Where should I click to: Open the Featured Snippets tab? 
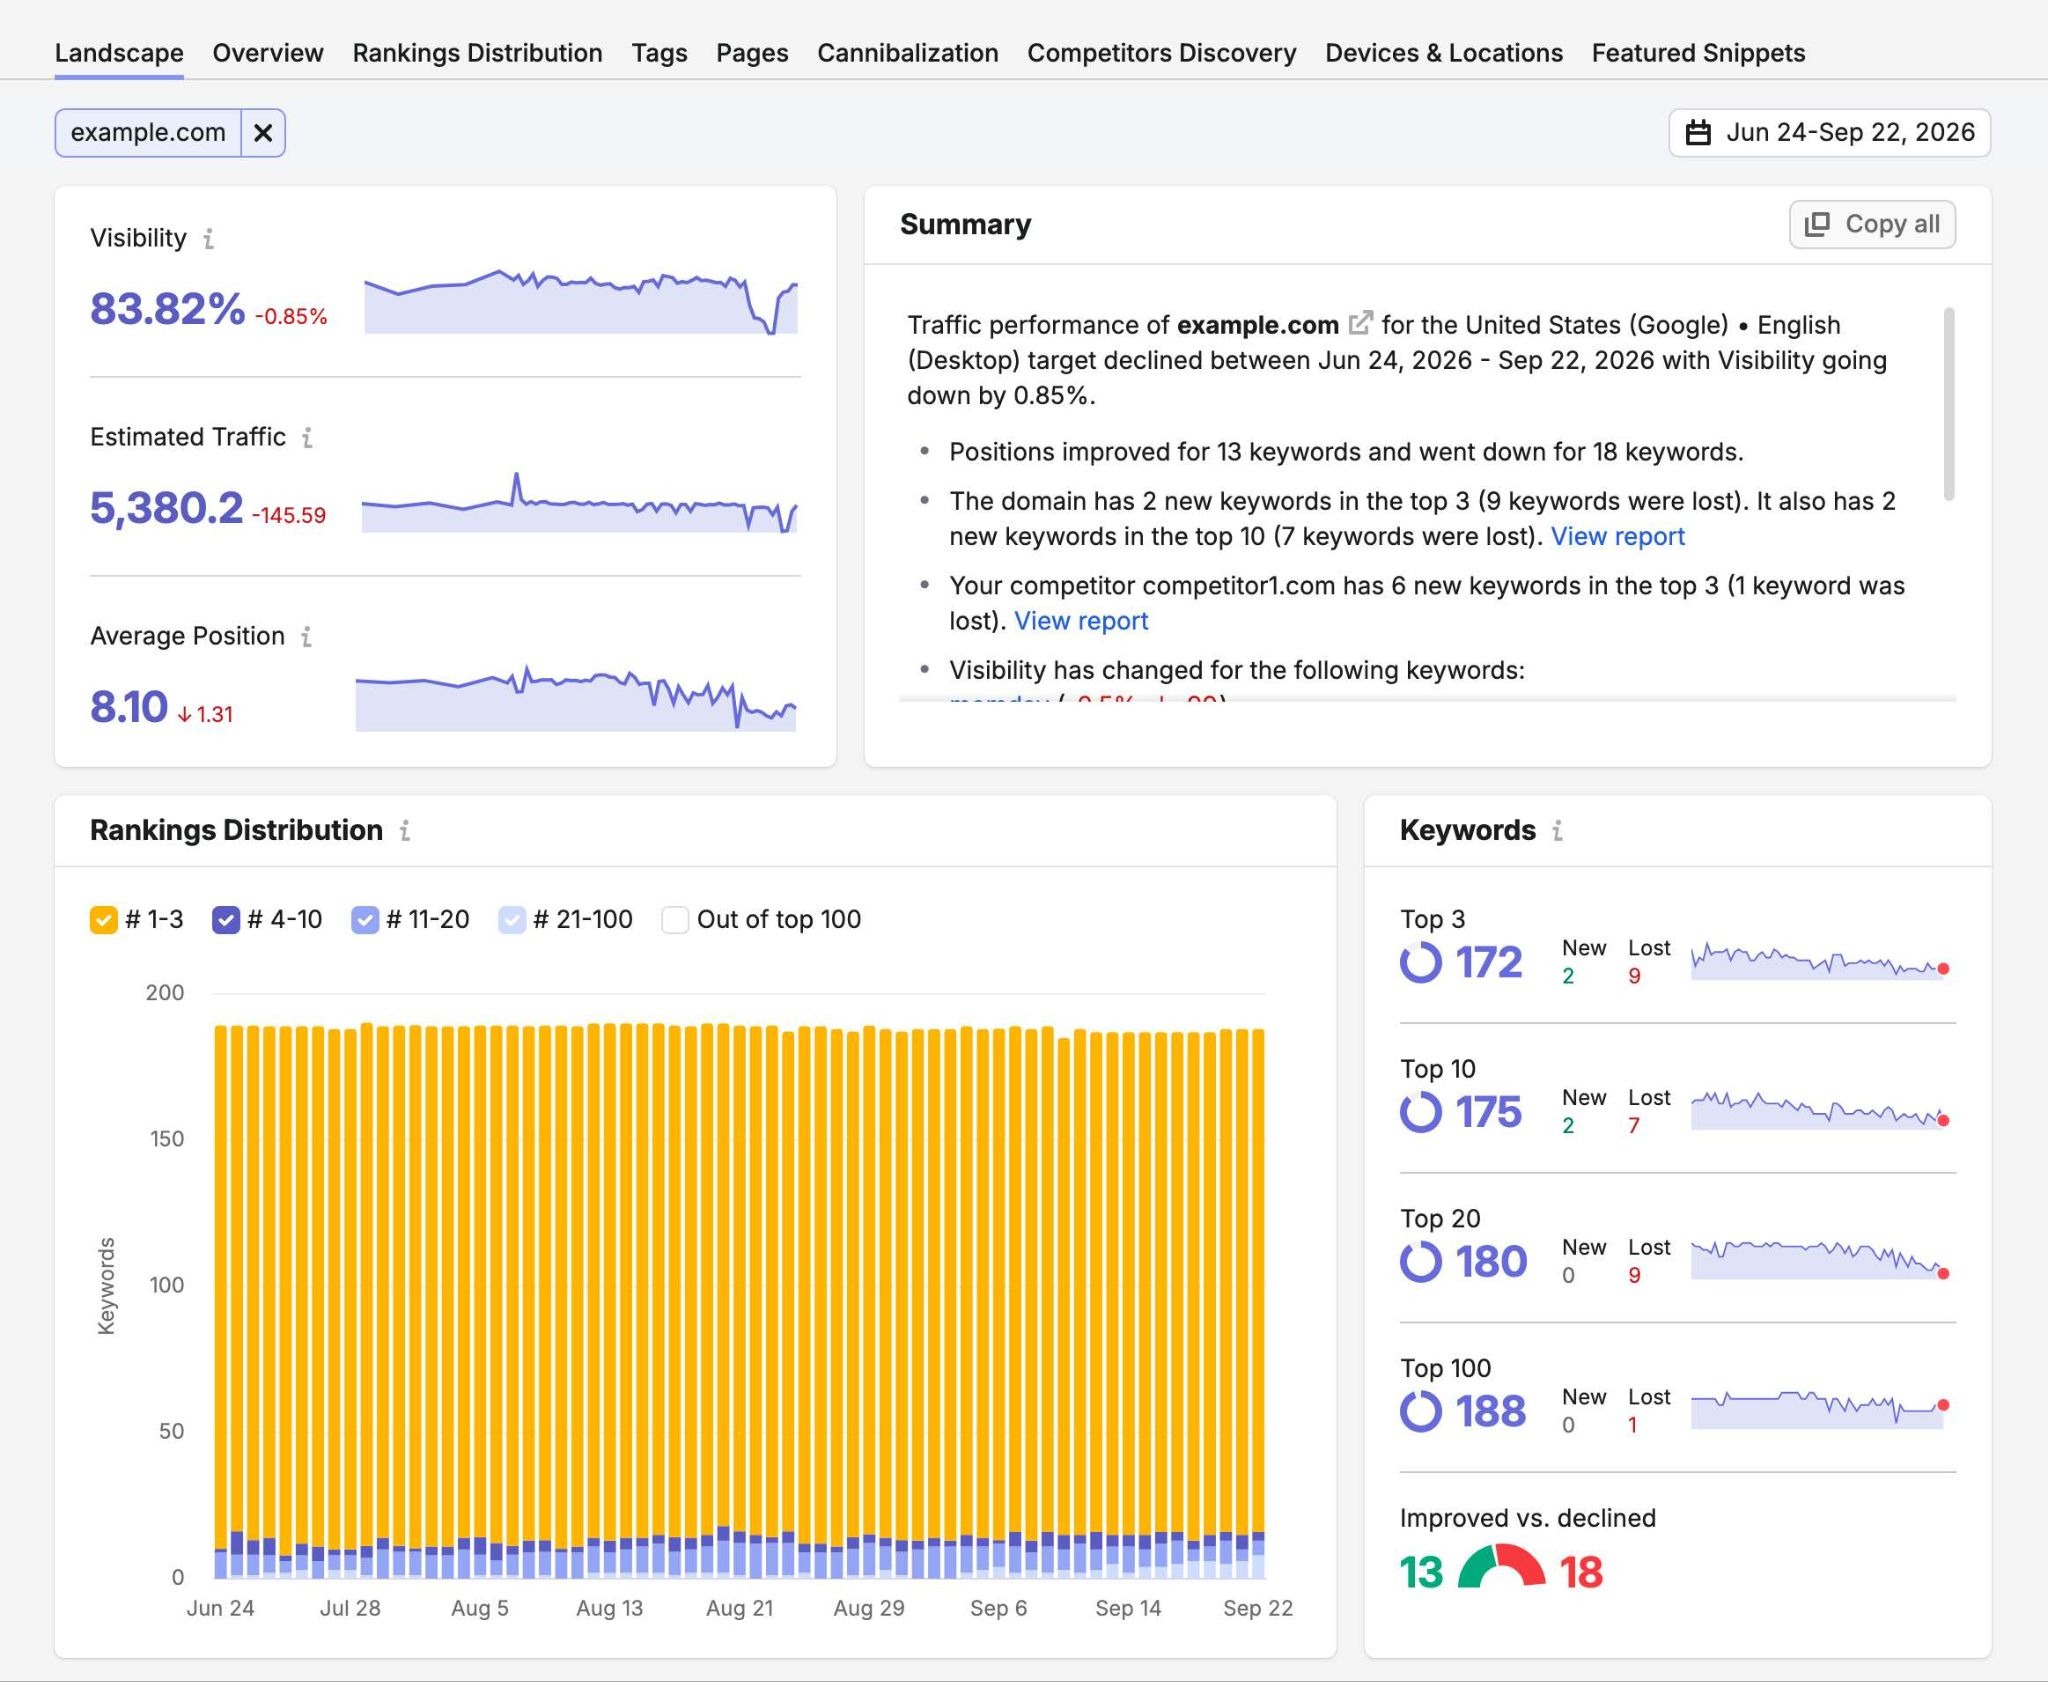coord(1698,53)
